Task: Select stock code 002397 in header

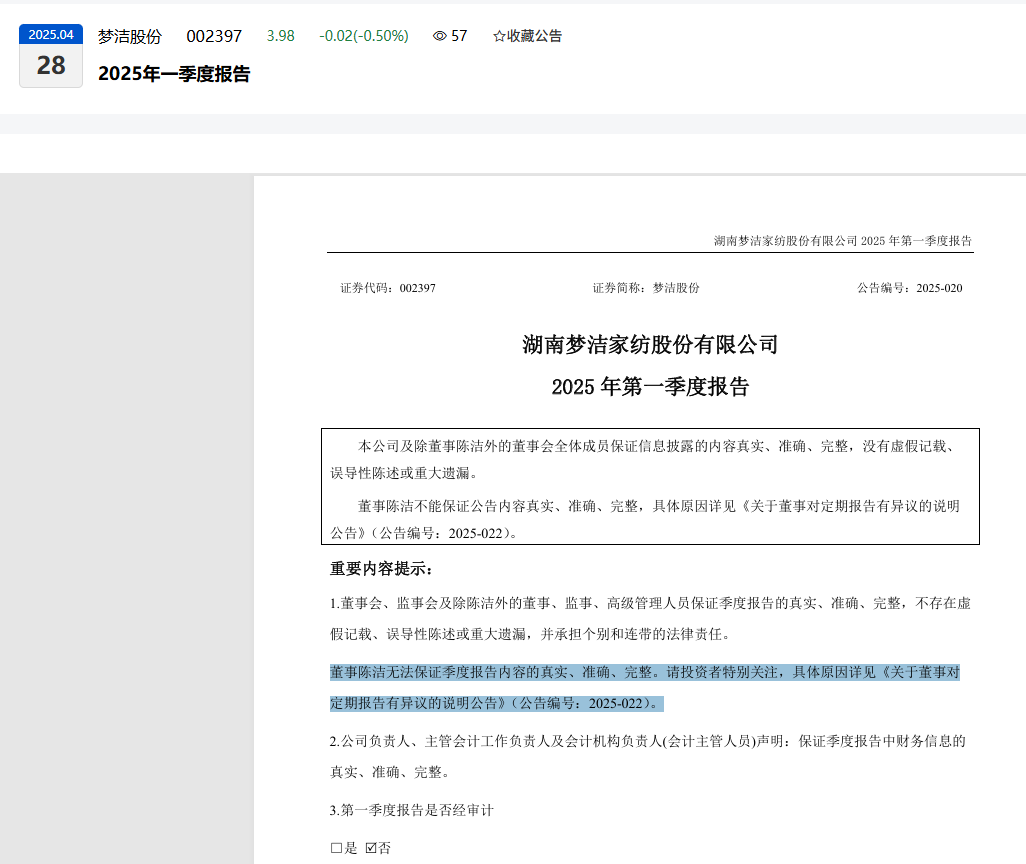Action: 214,37
